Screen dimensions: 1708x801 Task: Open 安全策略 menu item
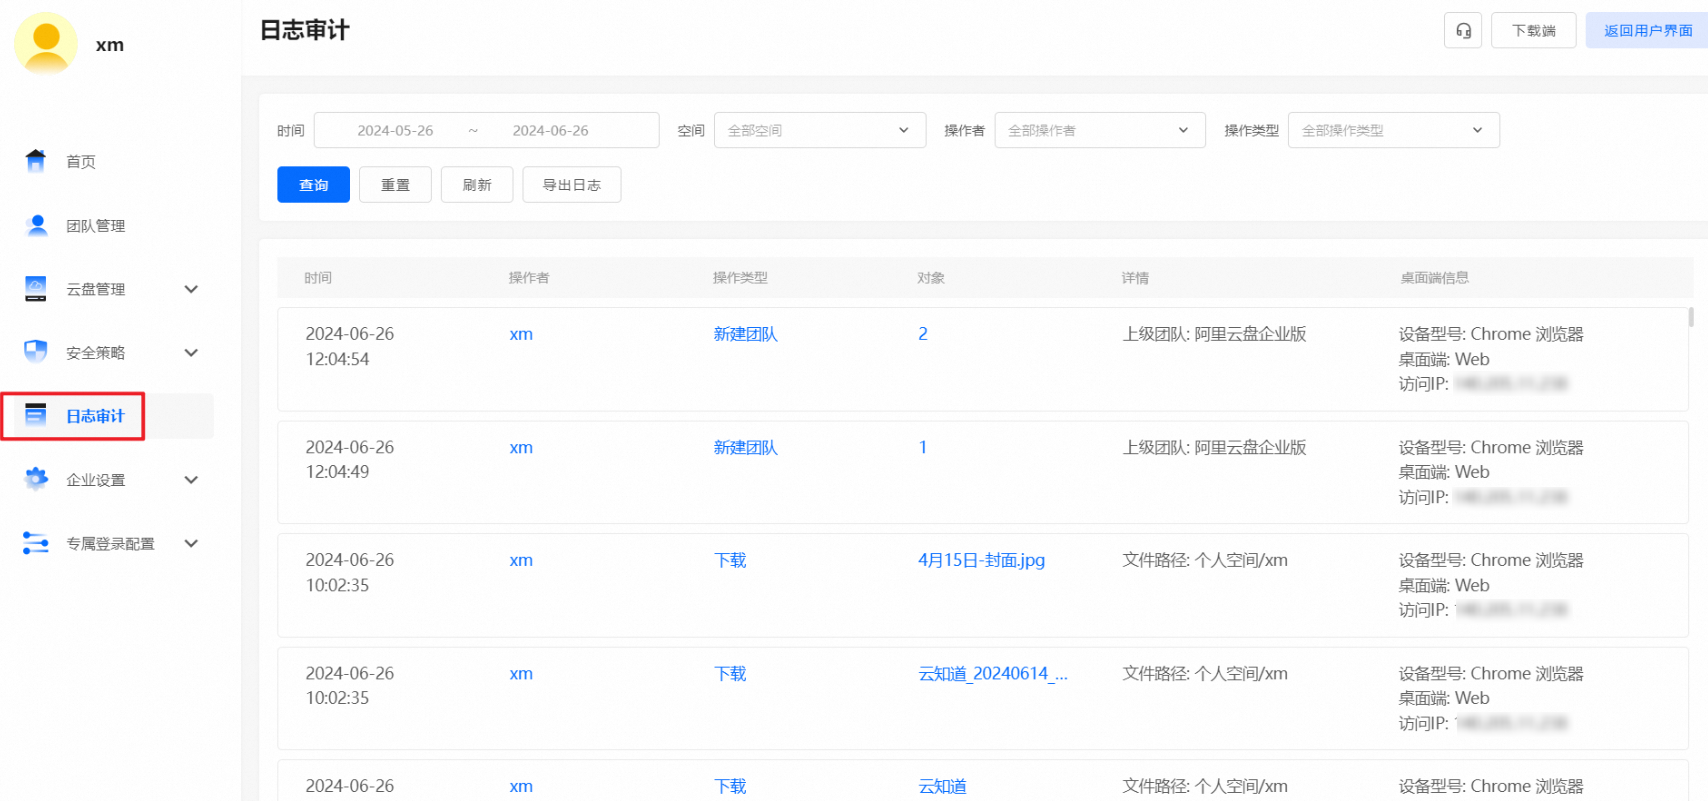96,352
